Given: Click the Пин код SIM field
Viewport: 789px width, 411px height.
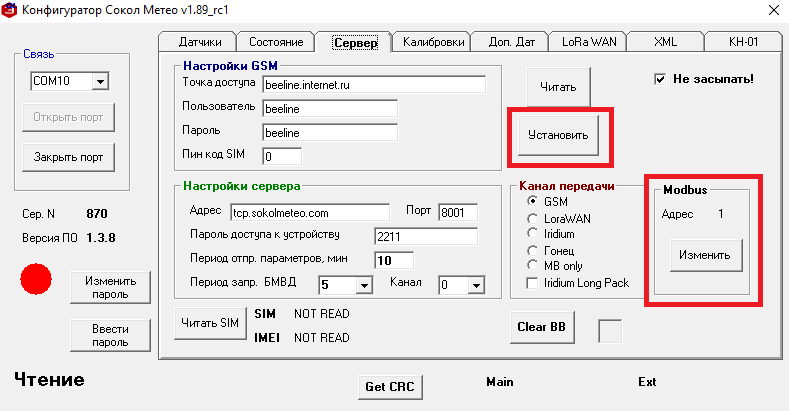Looking at the screenshot, I should [x=282, y=156].
